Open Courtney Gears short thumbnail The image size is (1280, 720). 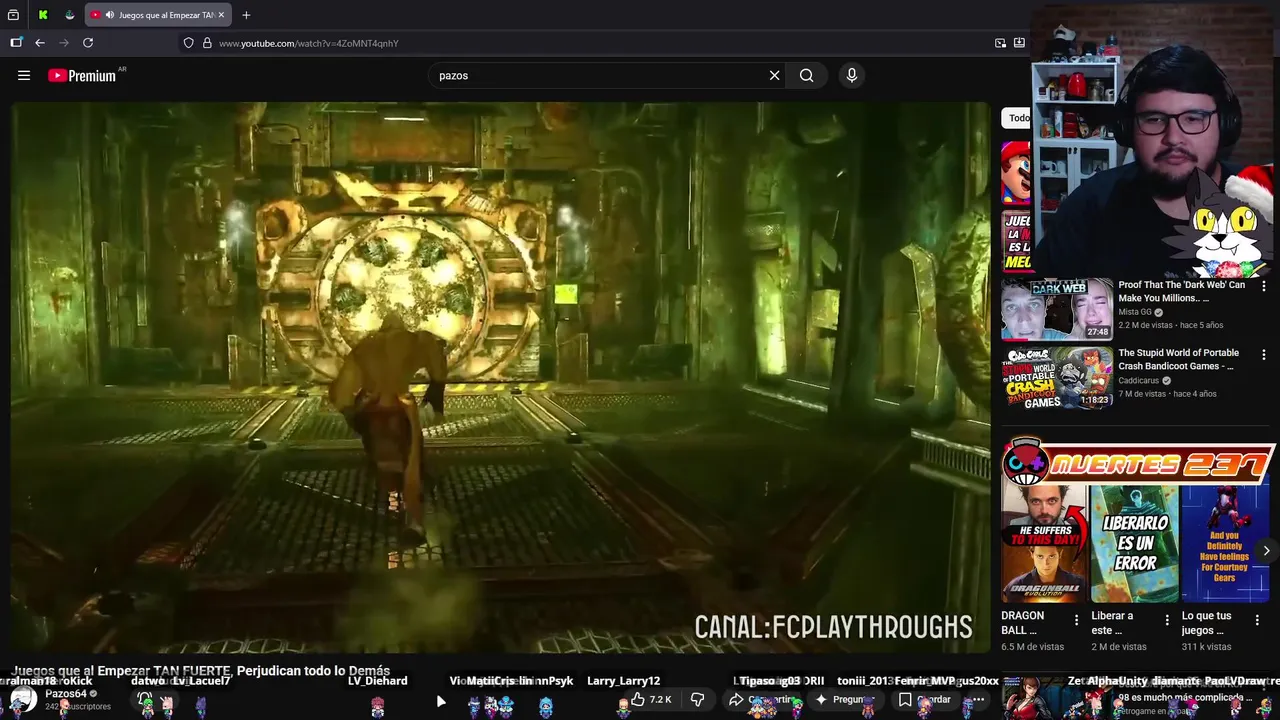point(1225,544)
